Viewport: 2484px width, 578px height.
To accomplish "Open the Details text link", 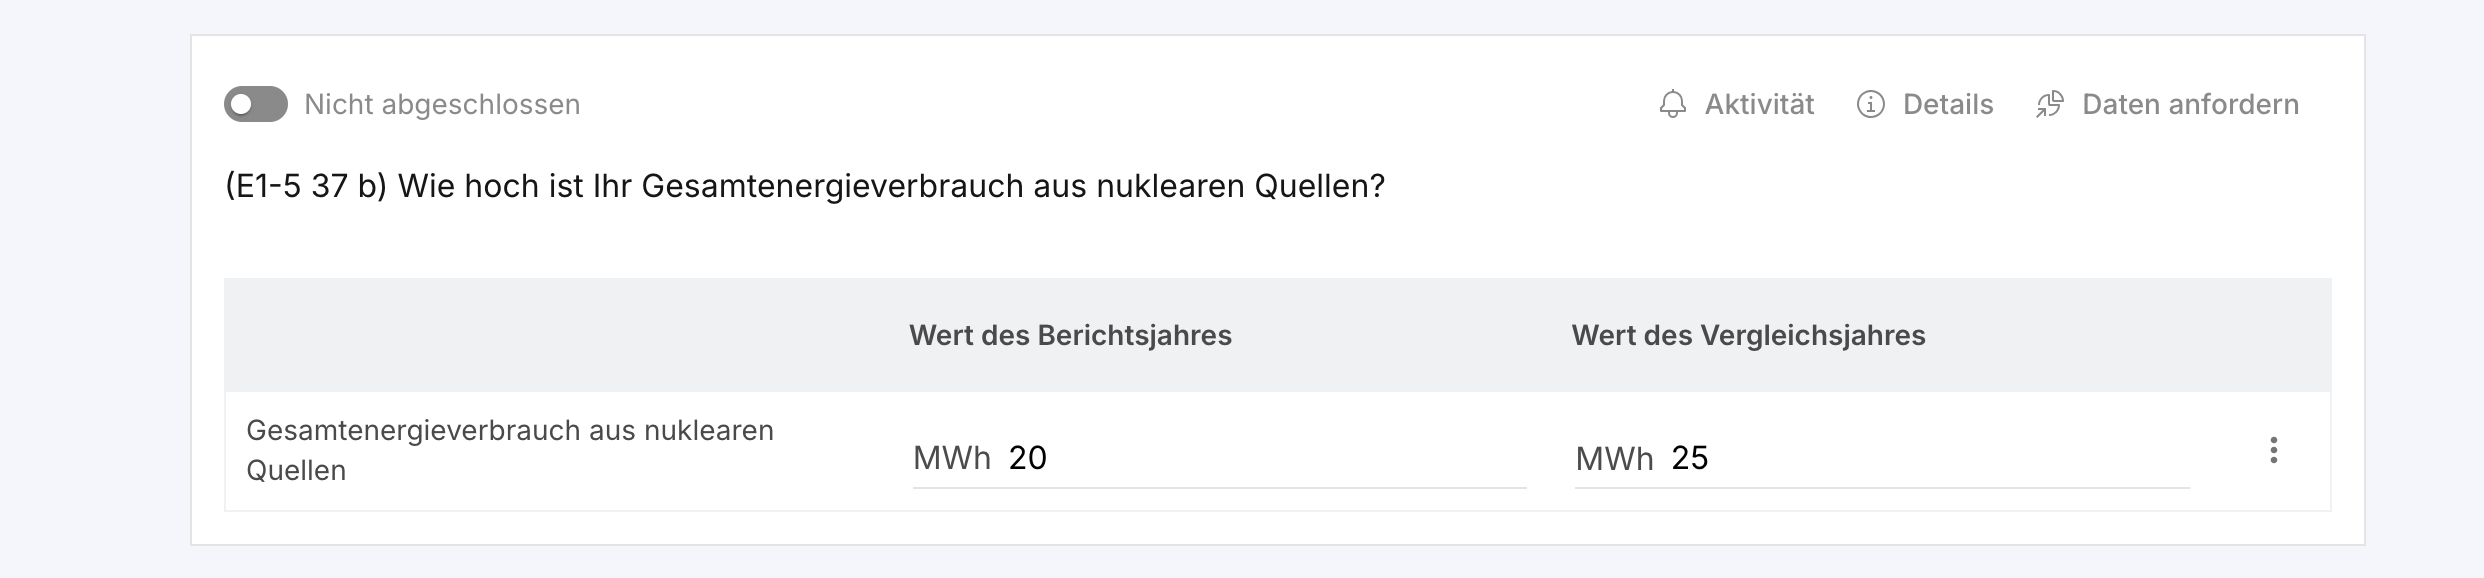I will tap(1948, 104).
